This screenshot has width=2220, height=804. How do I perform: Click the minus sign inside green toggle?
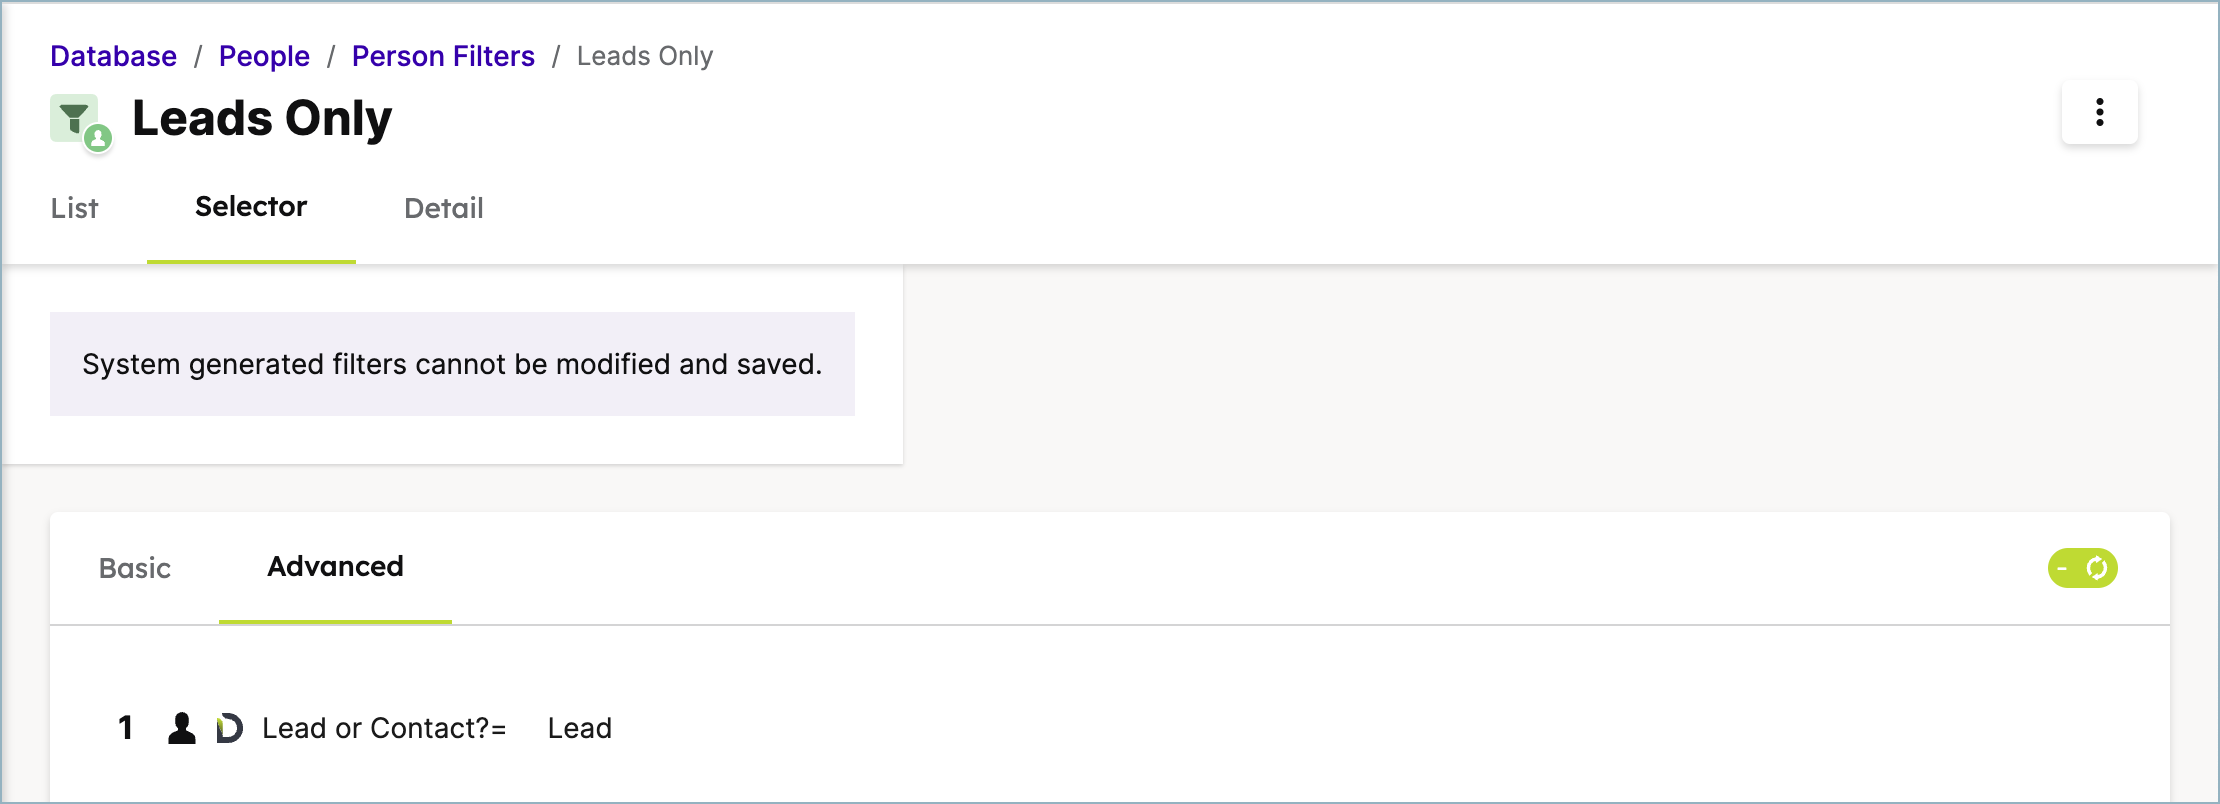coord(2062,568)
